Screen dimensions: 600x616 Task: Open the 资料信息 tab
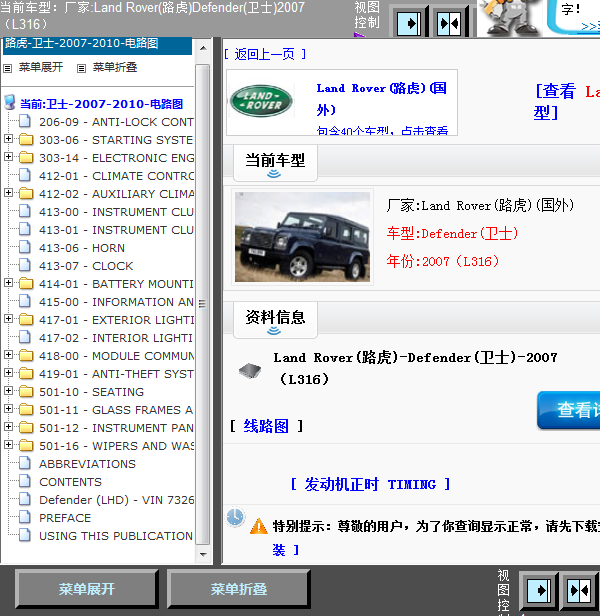275,320
